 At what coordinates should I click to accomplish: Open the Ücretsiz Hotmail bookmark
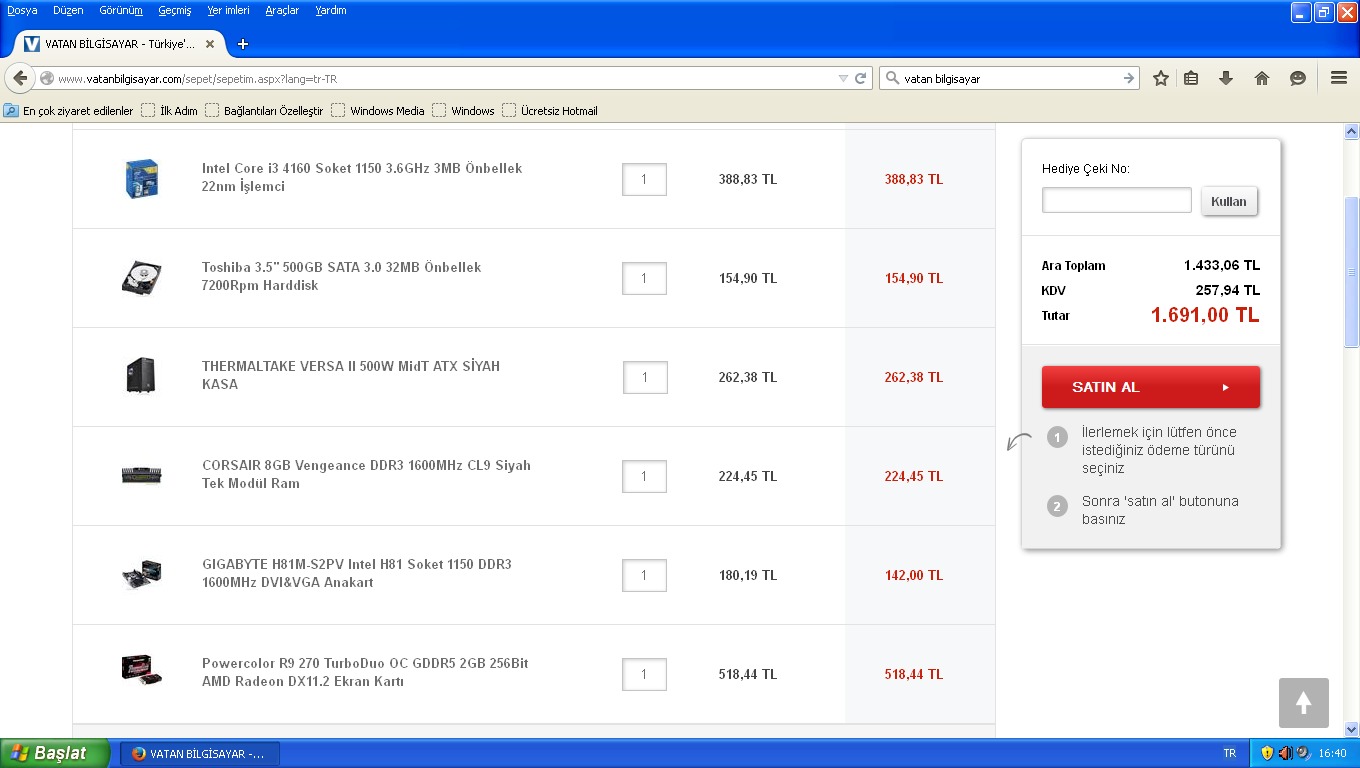(550, 111)
